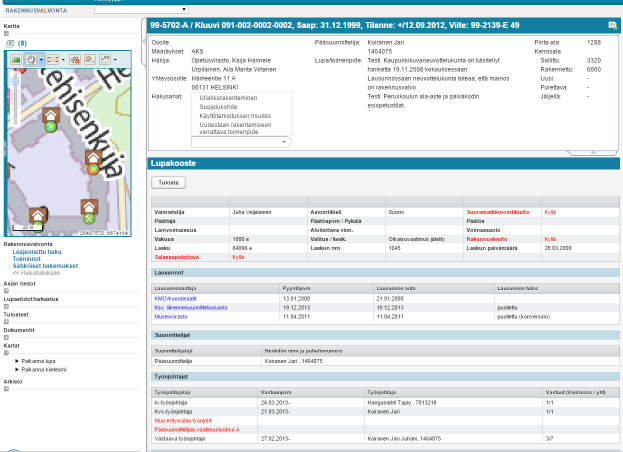
Task: Click Kvv-työnjohtaja row label
Action: pos(173,412)
